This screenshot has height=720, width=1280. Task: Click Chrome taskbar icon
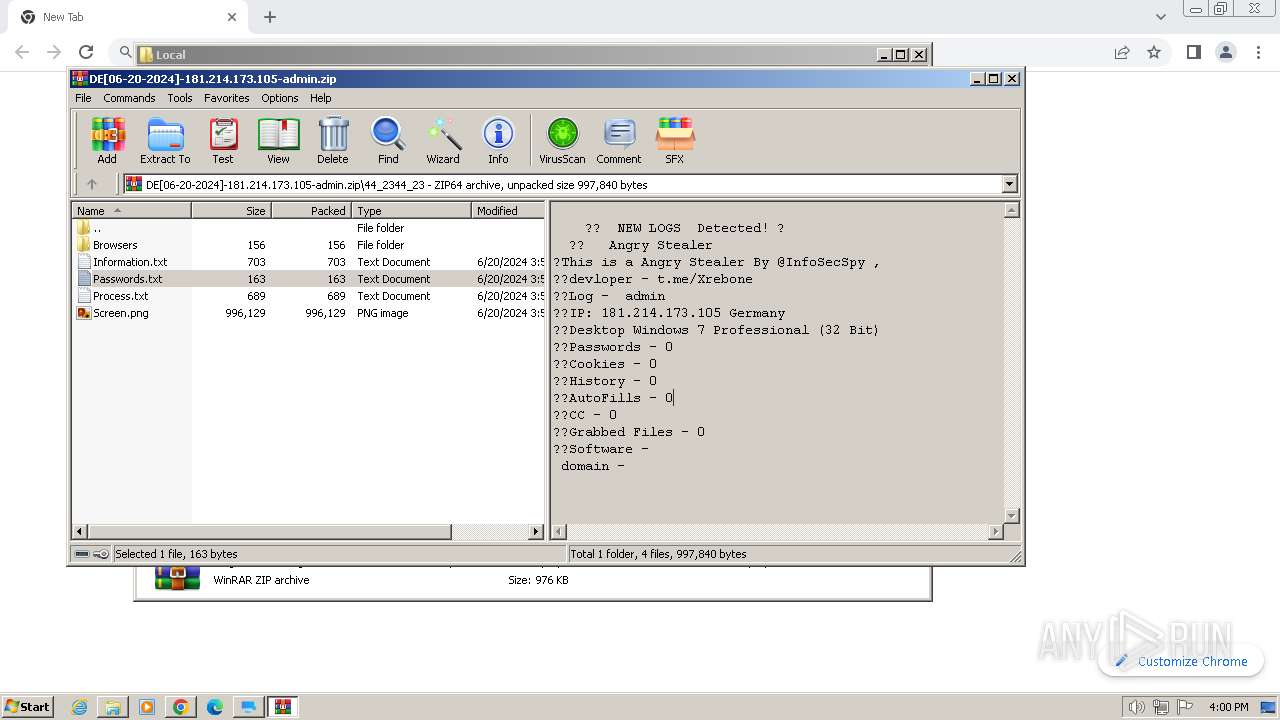[181, 707]
